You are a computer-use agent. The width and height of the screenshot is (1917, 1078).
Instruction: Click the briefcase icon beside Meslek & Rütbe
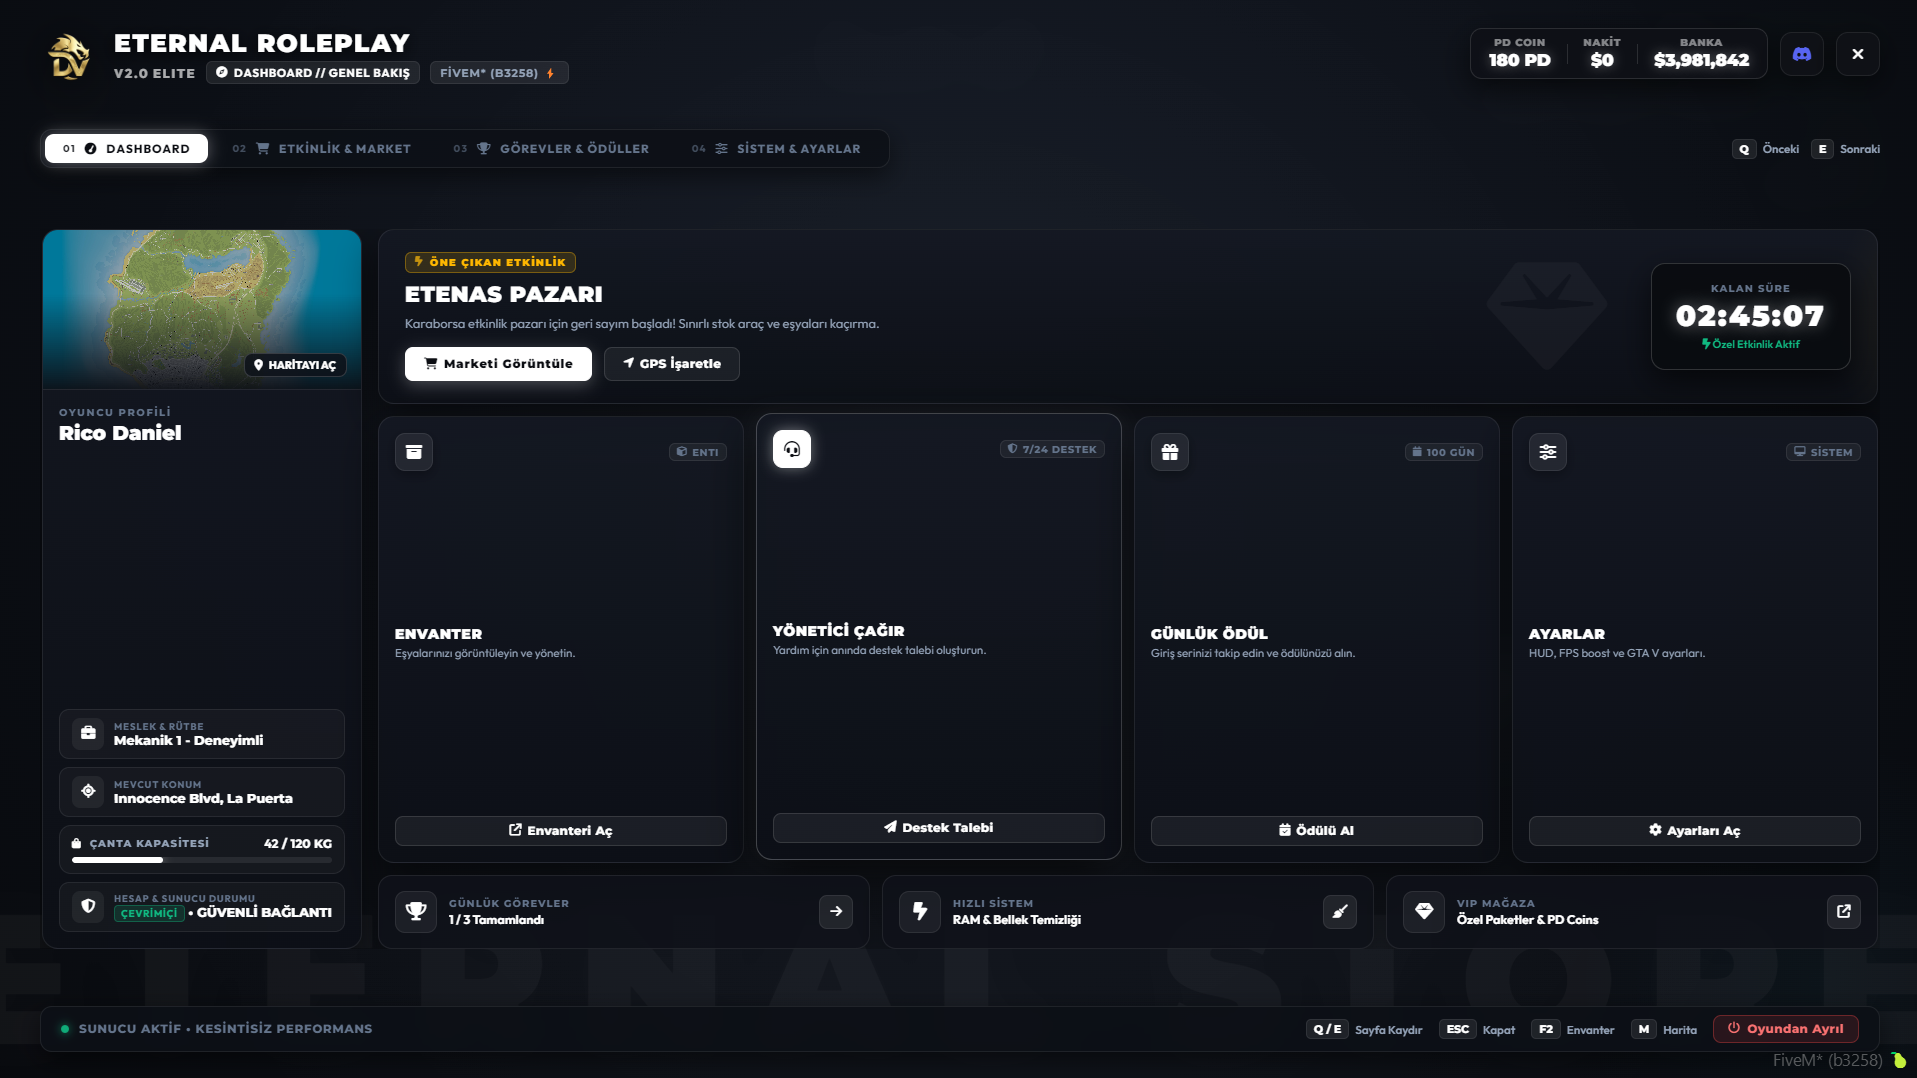pos(88,733)
